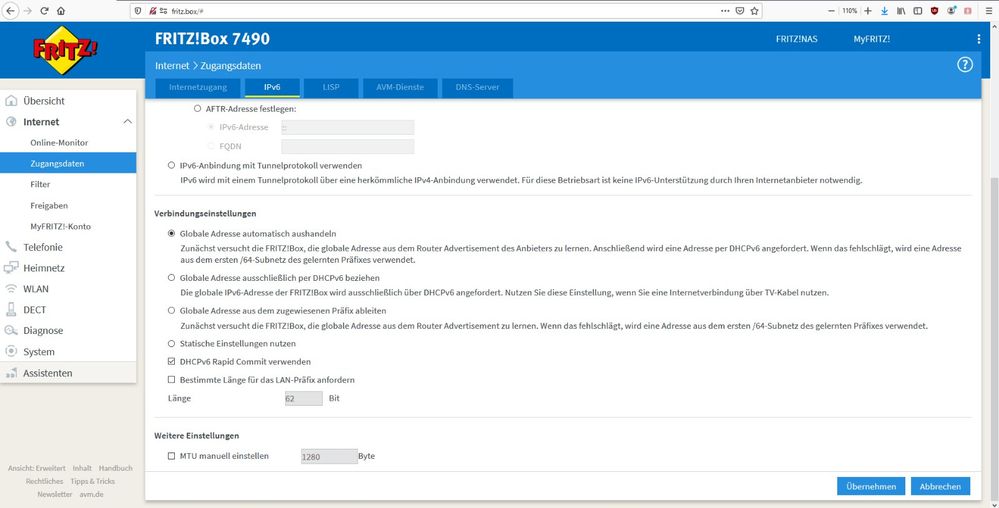This screenshot has width=999, height=508.
Task: Select Statische Einstellungen nutzen
Action: click(171, 344)
